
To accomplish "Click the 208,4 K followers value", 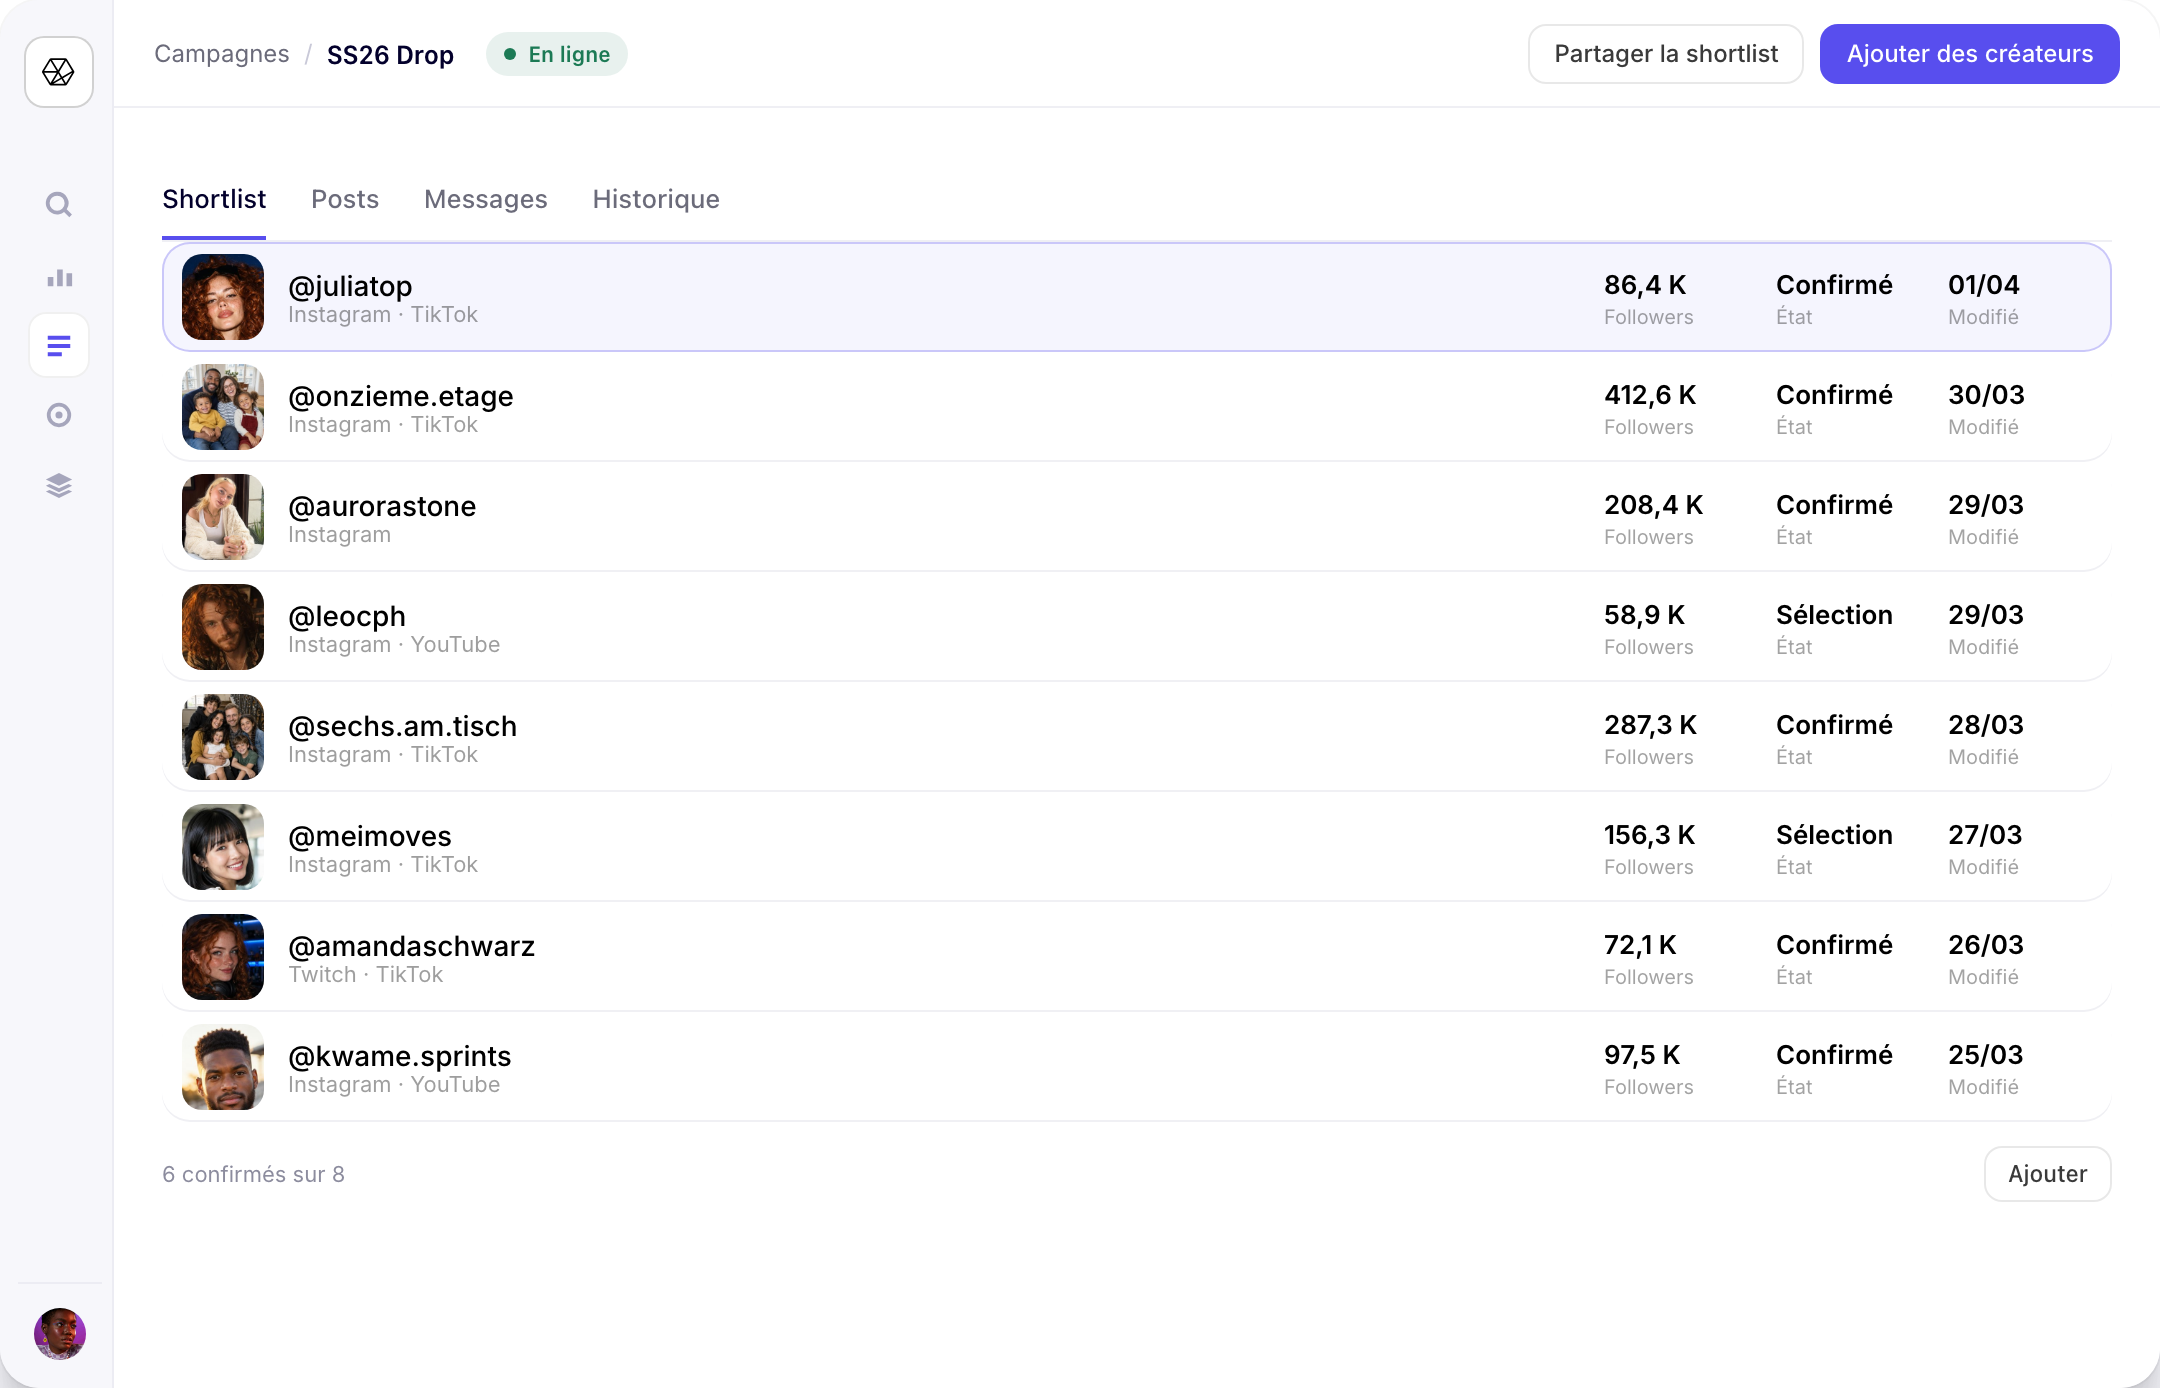I will point(1653,505).
